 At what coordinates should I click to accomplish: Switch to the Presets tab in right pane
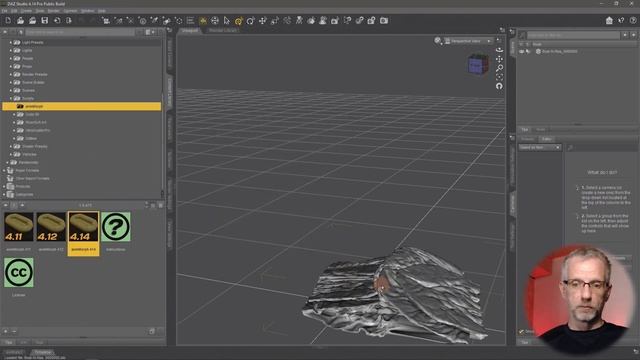527,139
